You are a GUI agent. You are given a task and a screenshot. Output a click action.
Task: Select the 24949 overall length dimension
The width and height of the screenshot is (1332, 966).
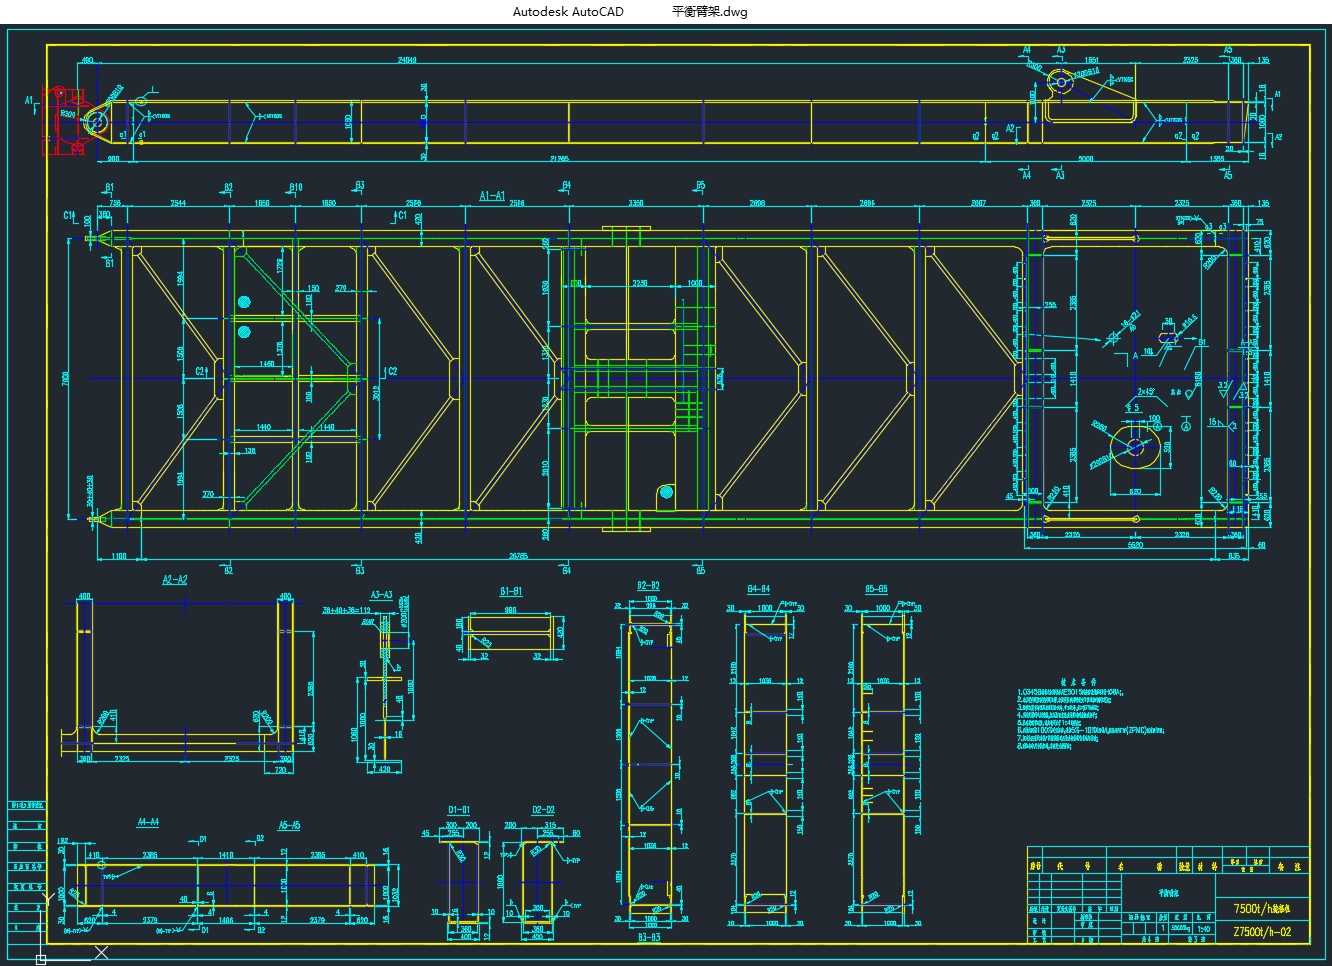coord(407,60)
